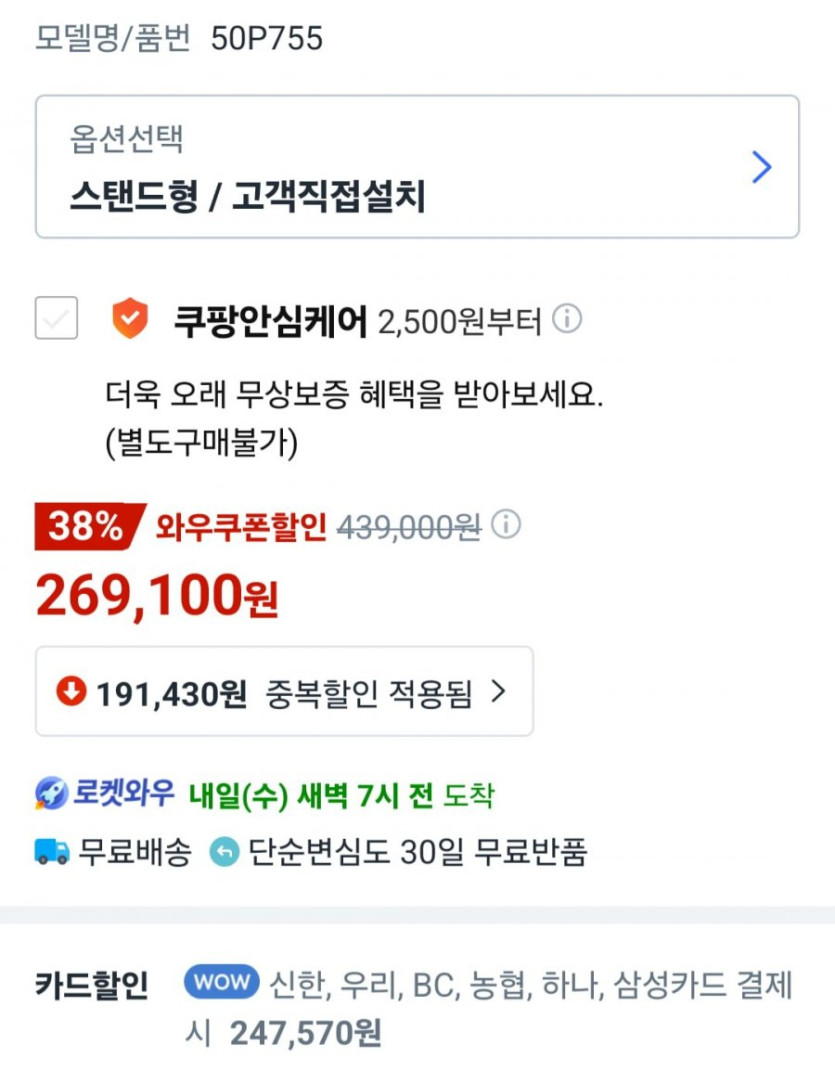
Task: Click the 카드할인 section label
Action: coord(91,985)
